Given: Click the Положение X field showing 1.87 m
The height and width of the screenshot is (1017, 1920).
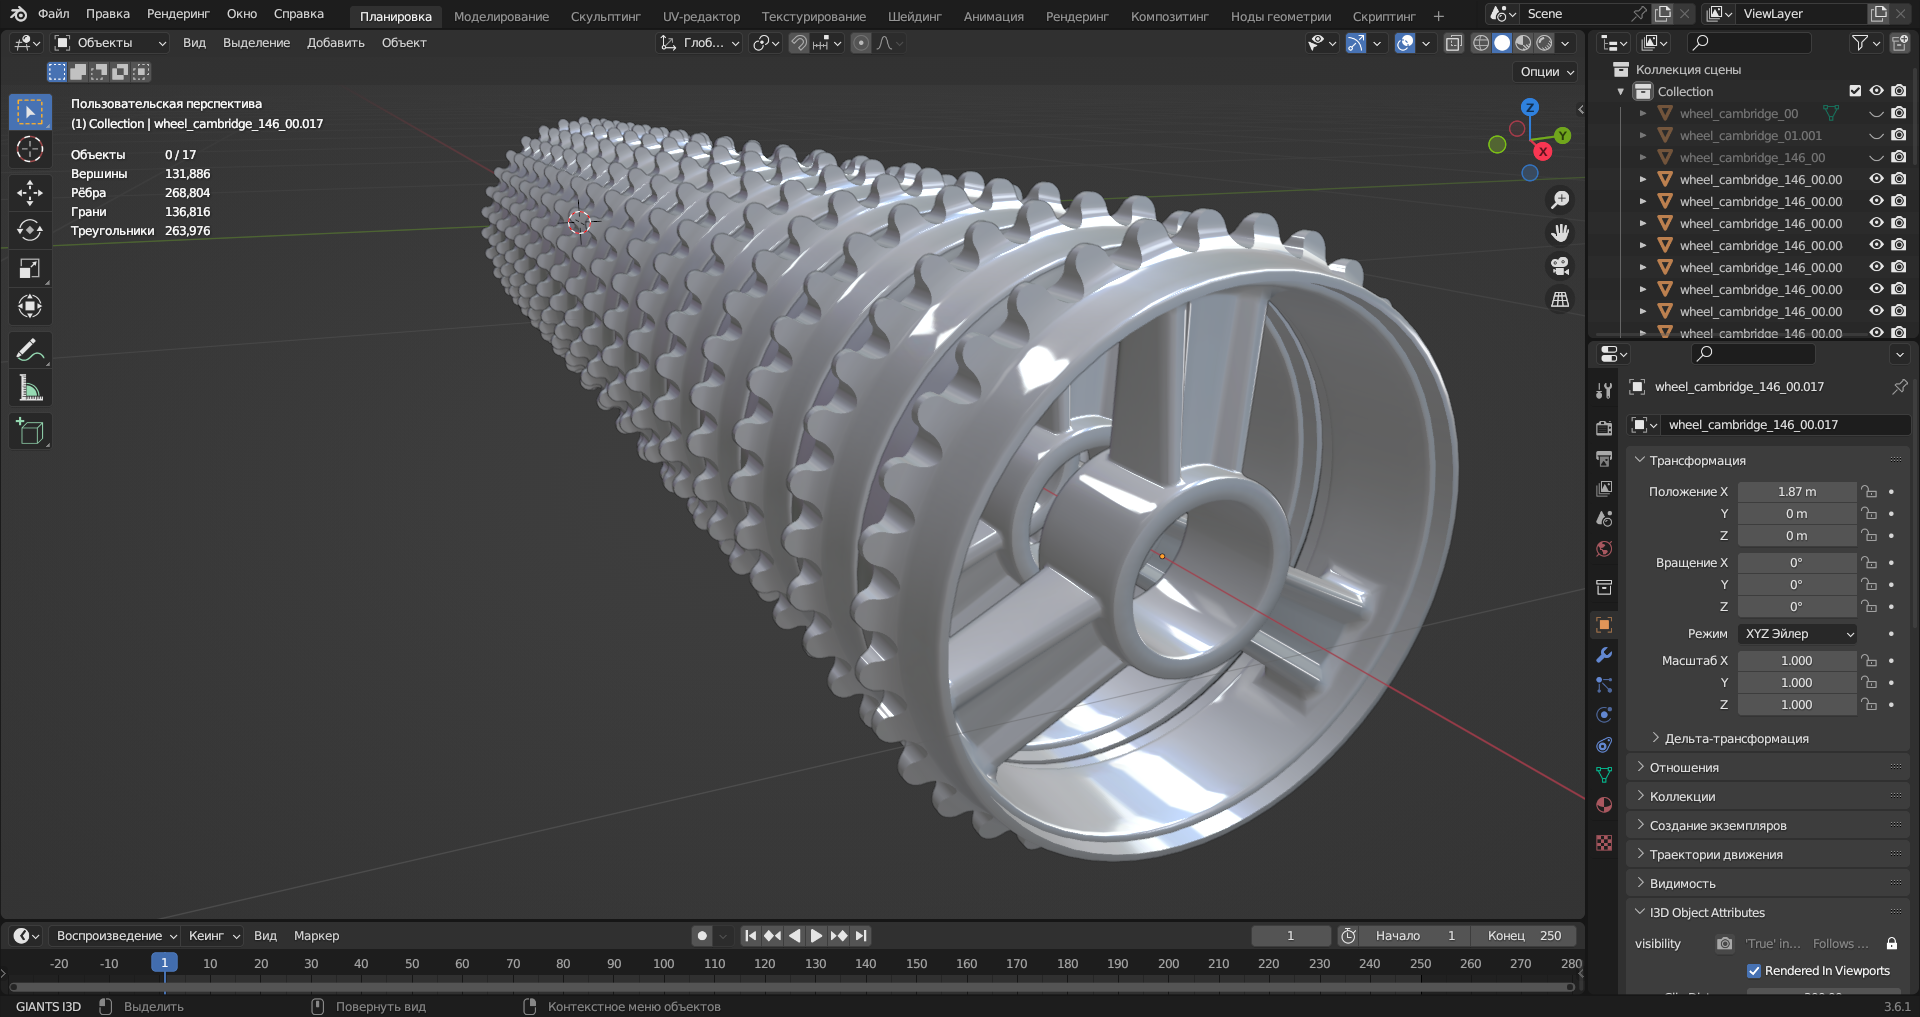Looking at the screenshot, I should coord(1797,492).
